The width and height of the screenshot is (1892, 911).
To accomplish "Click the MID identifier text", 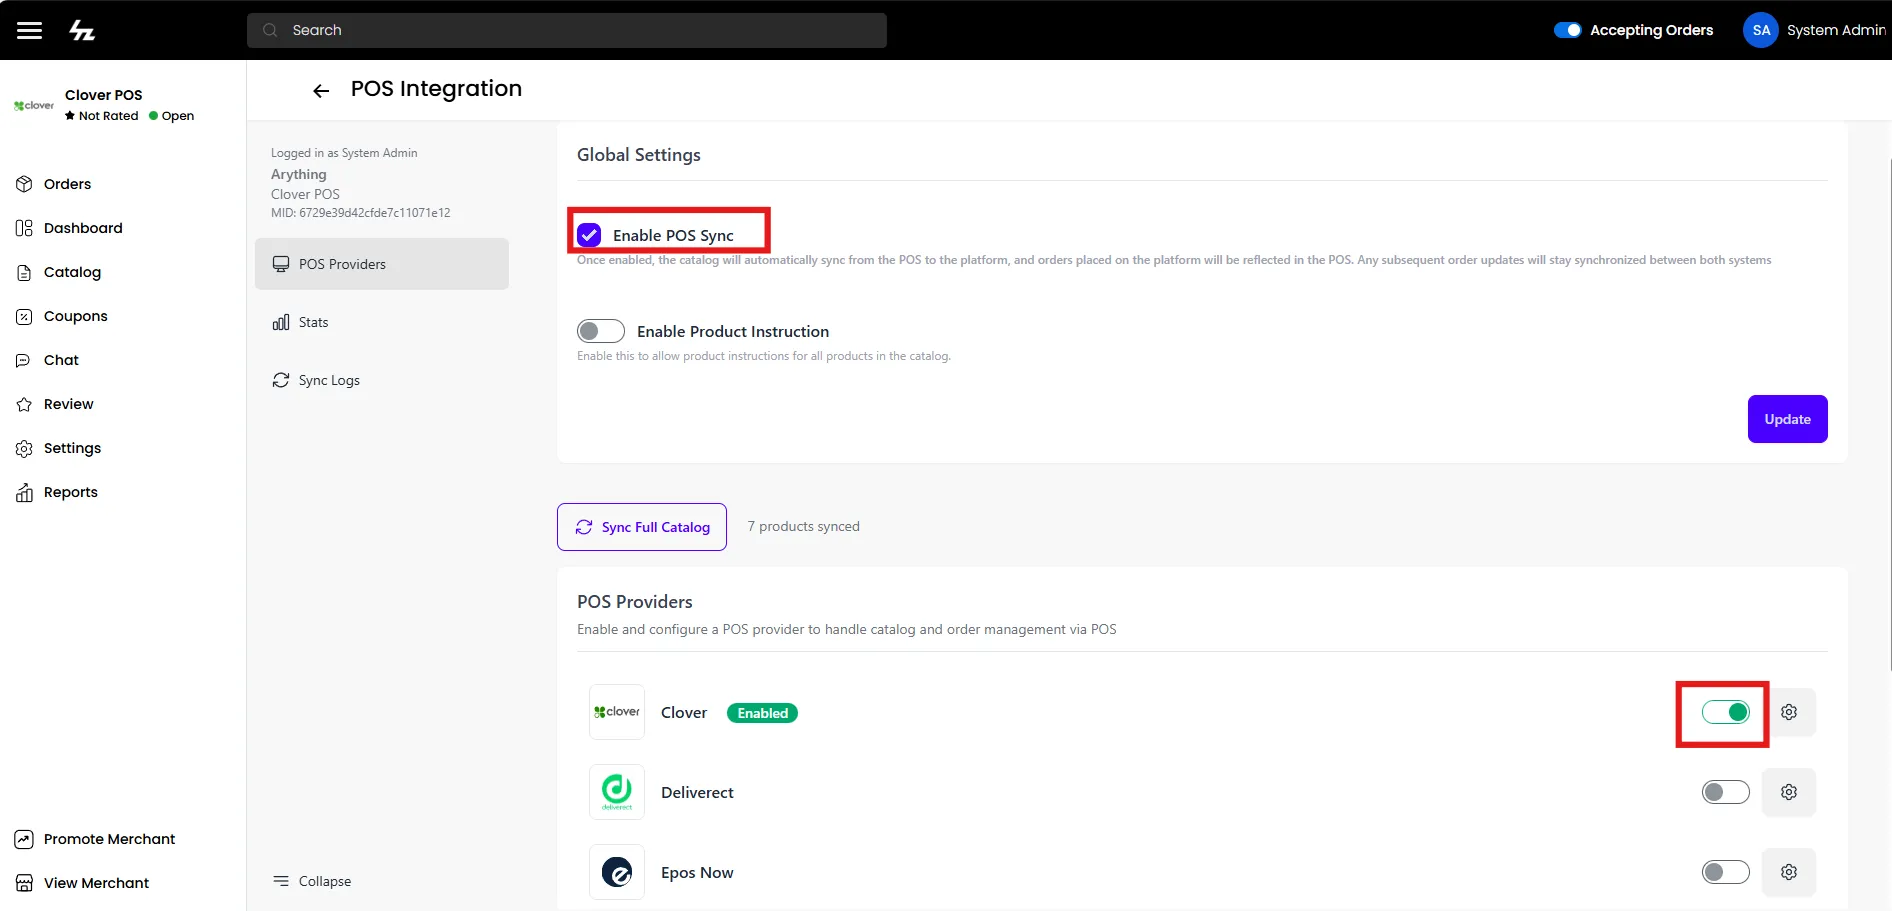I will click(361, 213).
